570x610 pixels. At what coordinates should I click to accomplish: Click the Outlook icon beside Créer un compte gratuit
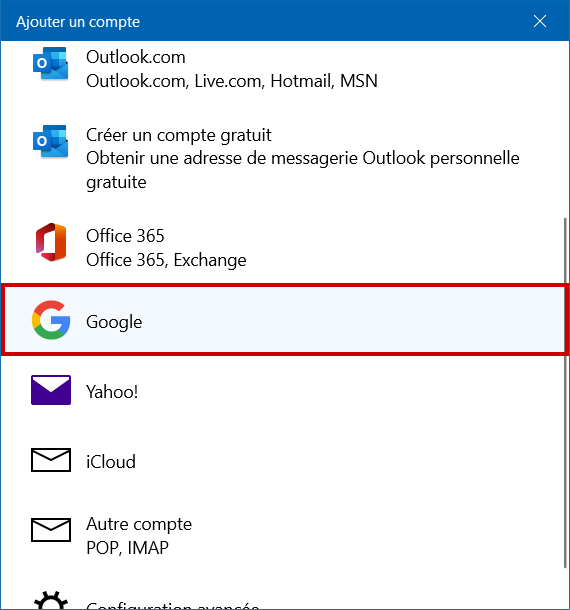point(51,141)
